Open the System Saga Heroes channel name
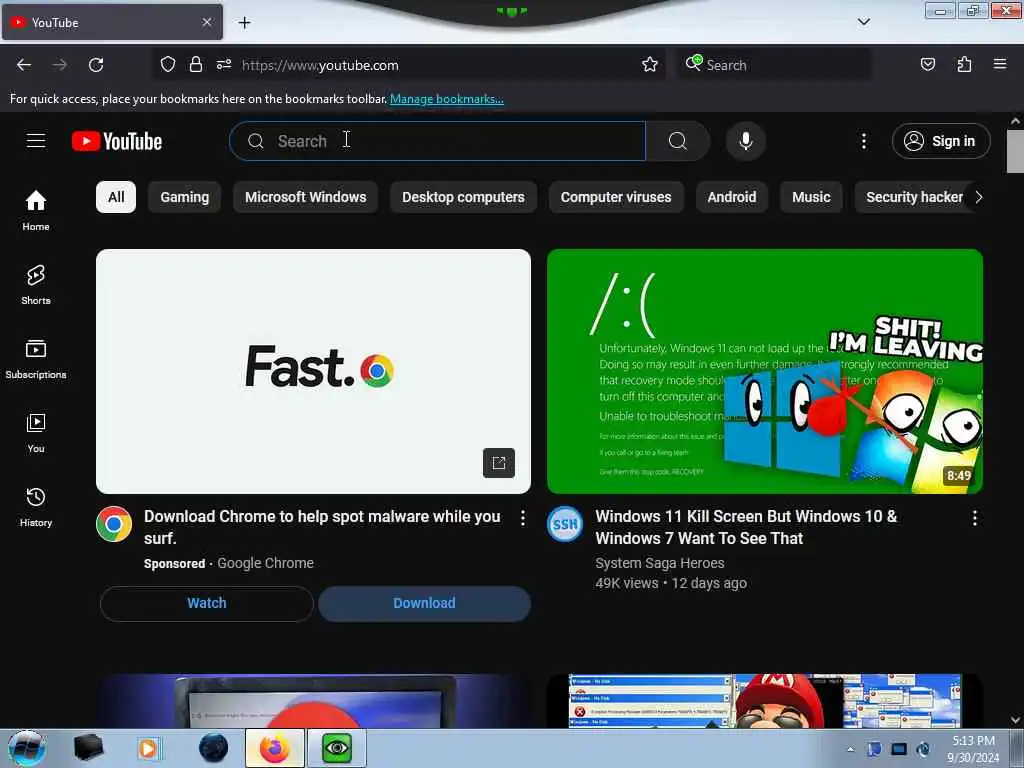The width and height of the screenshot is (1024, 768). (660, 563)
